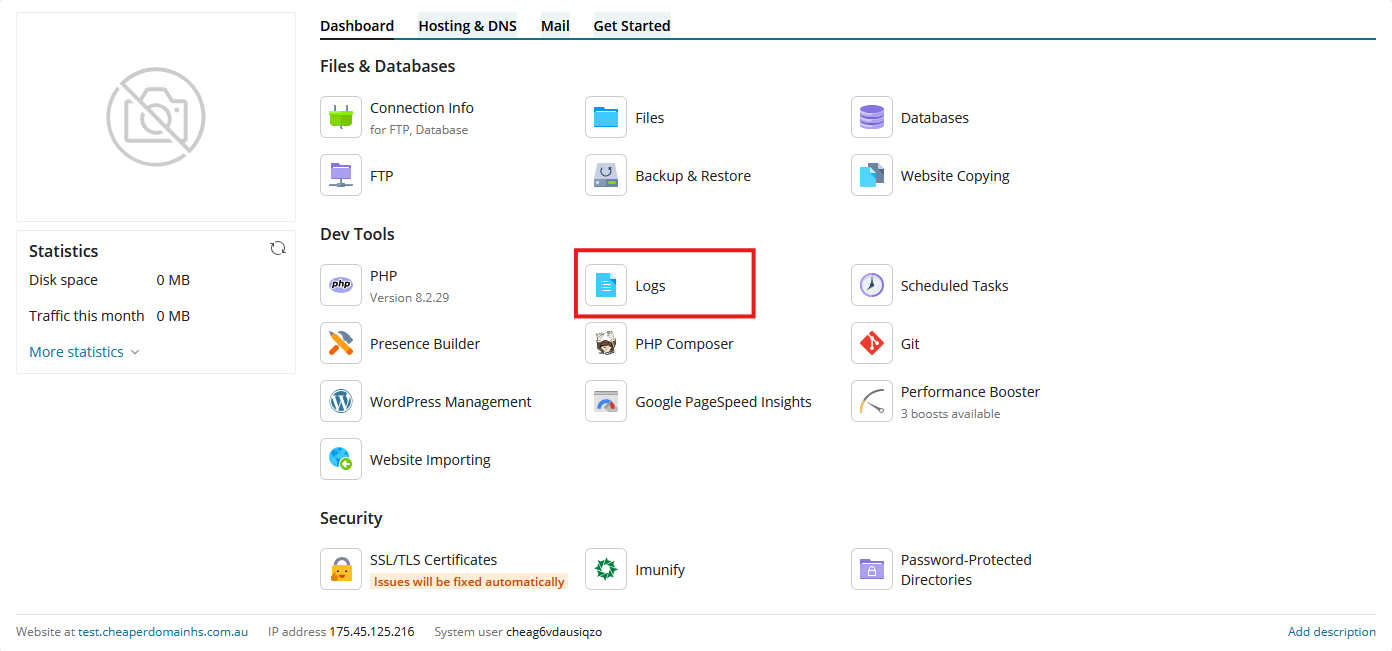The height and width of the screenshot is (651, 1392).
Task: Open Password-Protected Directories
Action: coord(965,570)
